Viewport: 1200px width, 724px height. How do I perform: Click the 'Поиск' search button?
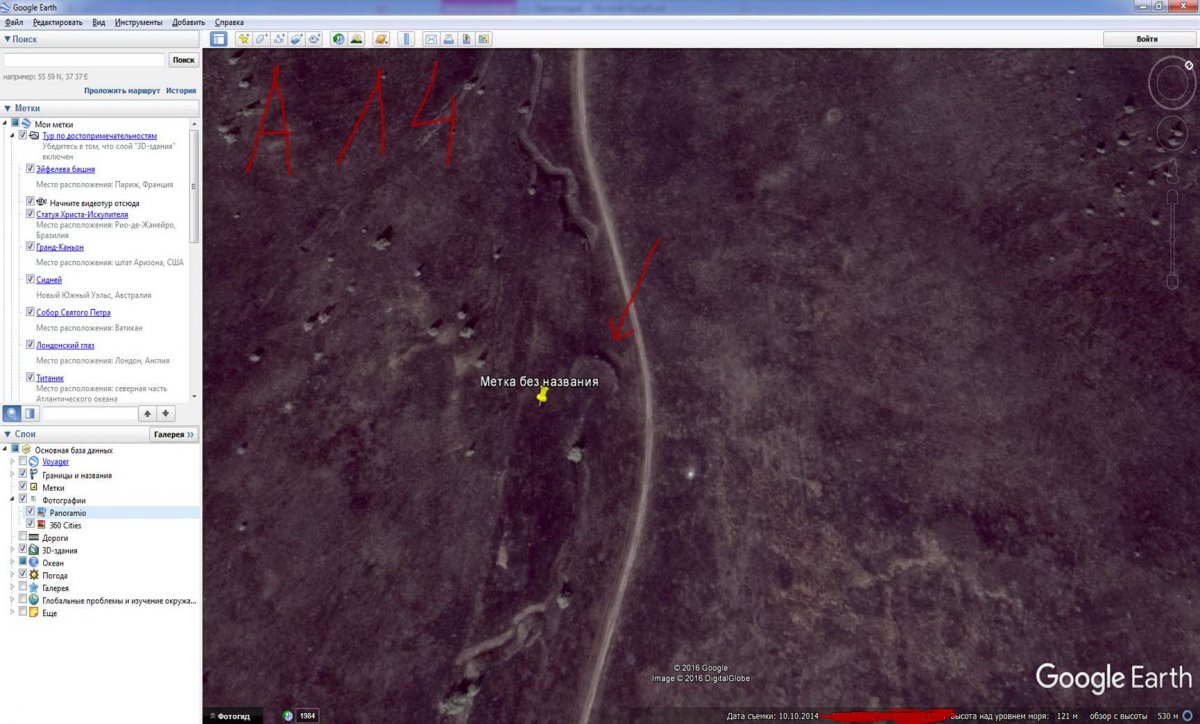pyautogui.click(x=184, y=60)
